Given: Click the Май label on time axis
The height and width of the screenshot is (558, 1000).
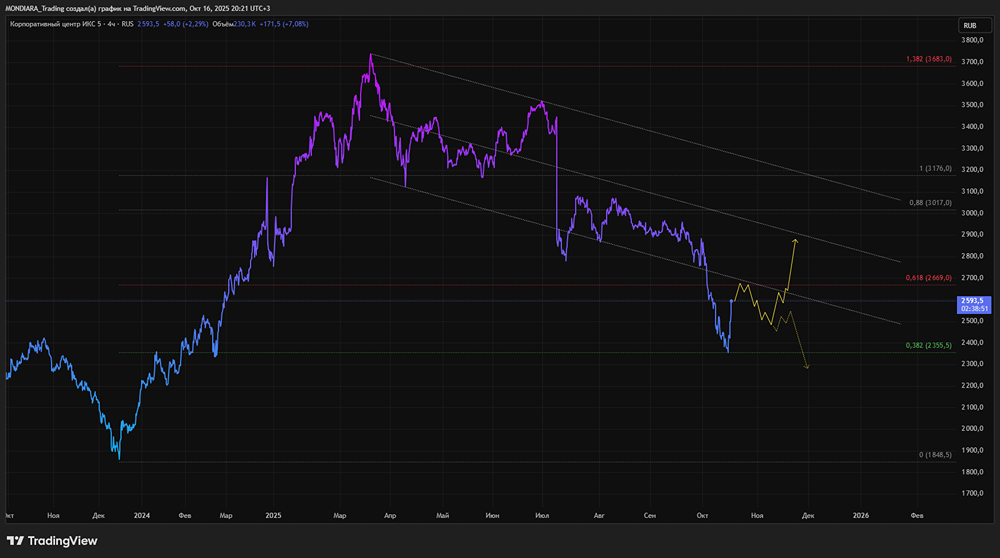Looking at the screenshot, I should (x=442, y=515).
